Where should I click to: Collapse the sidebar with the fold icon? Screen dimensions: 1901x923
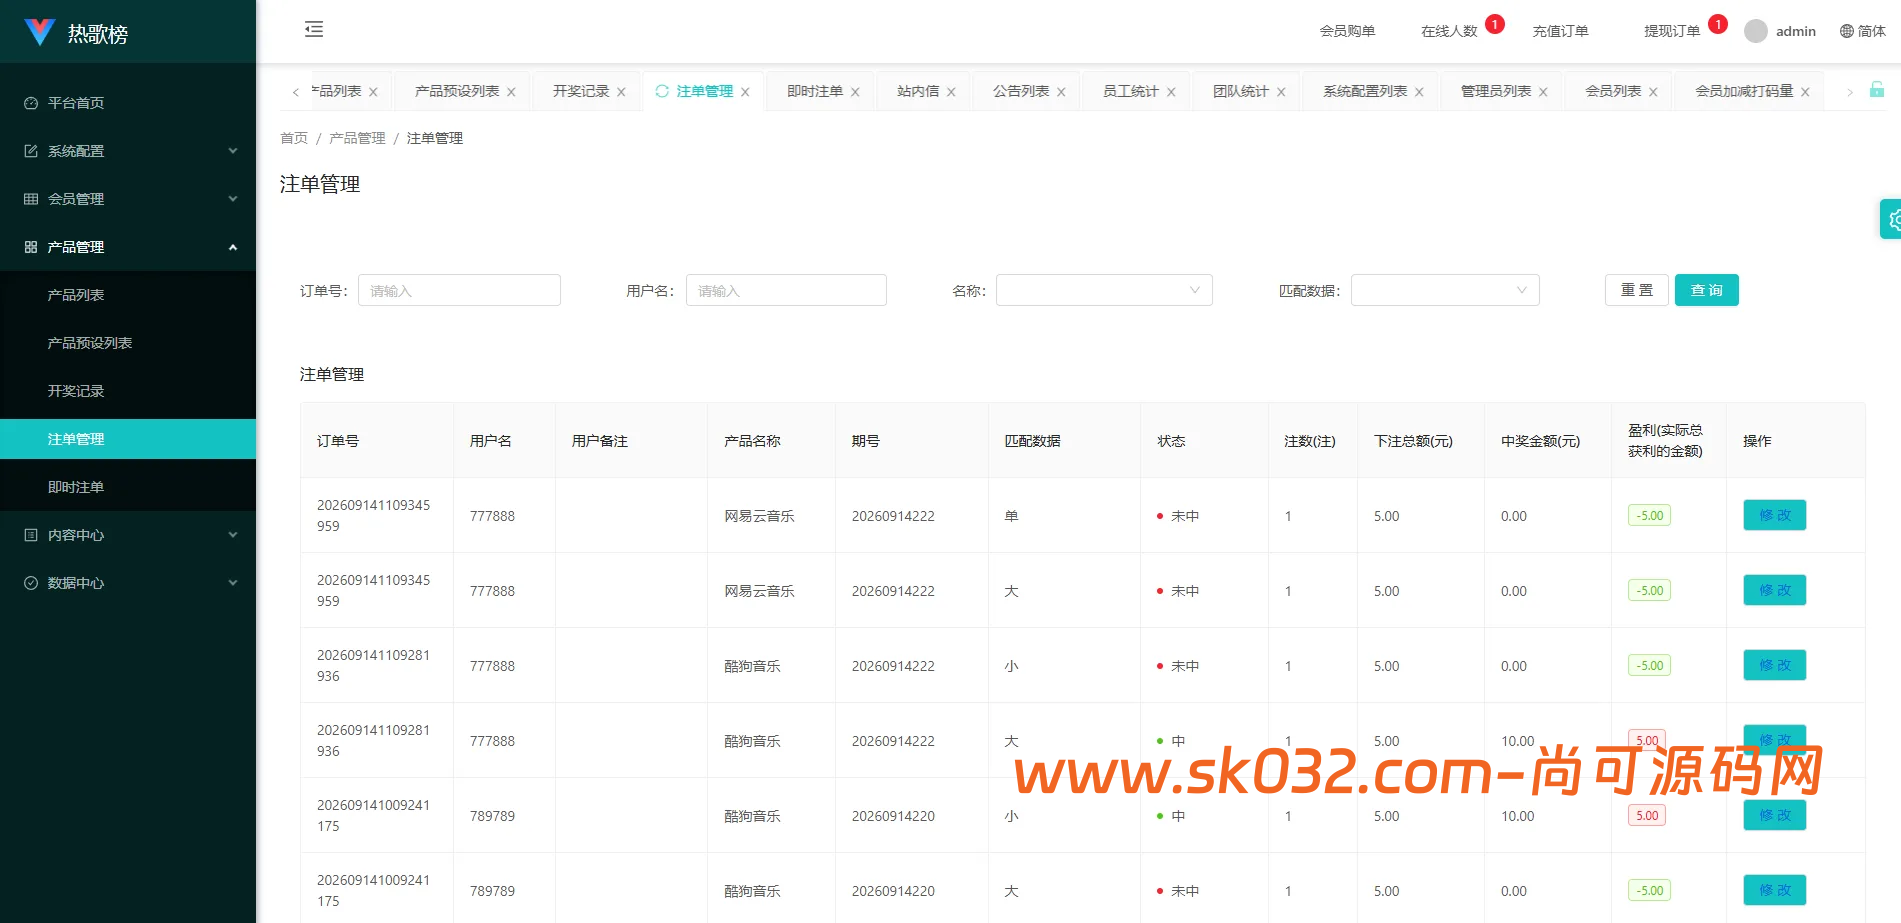314,29
